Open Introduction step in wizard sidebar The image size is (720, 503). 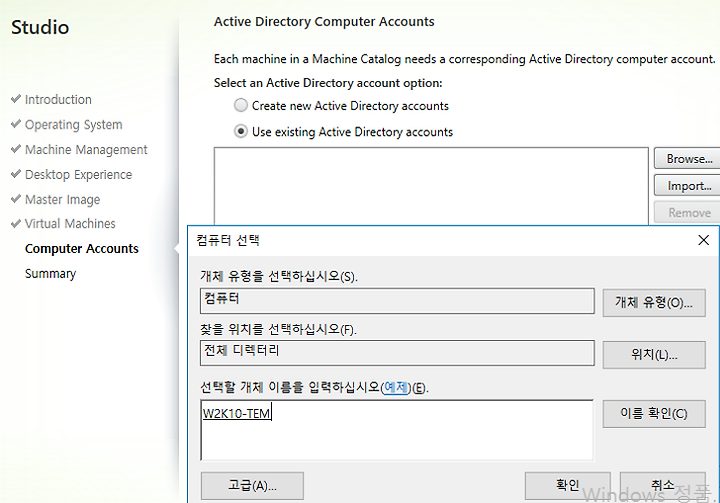pyautogui.click(x=58, y=99)
